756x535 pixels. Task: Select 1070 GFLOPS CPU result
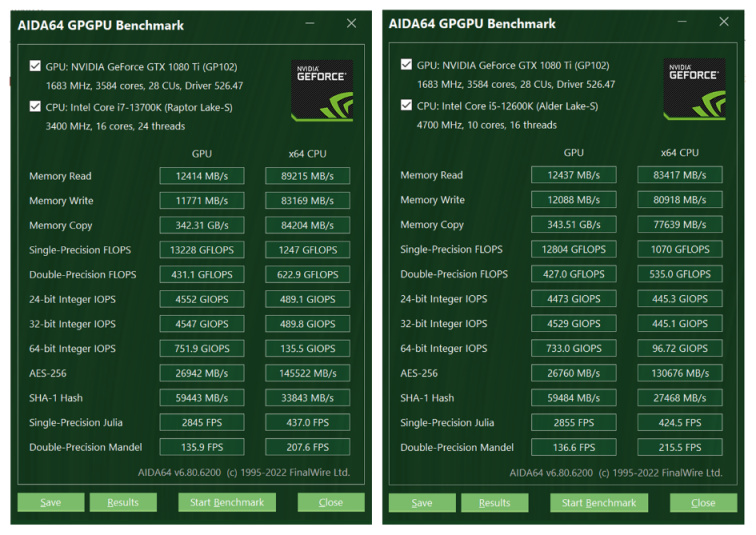click(680, 249)
